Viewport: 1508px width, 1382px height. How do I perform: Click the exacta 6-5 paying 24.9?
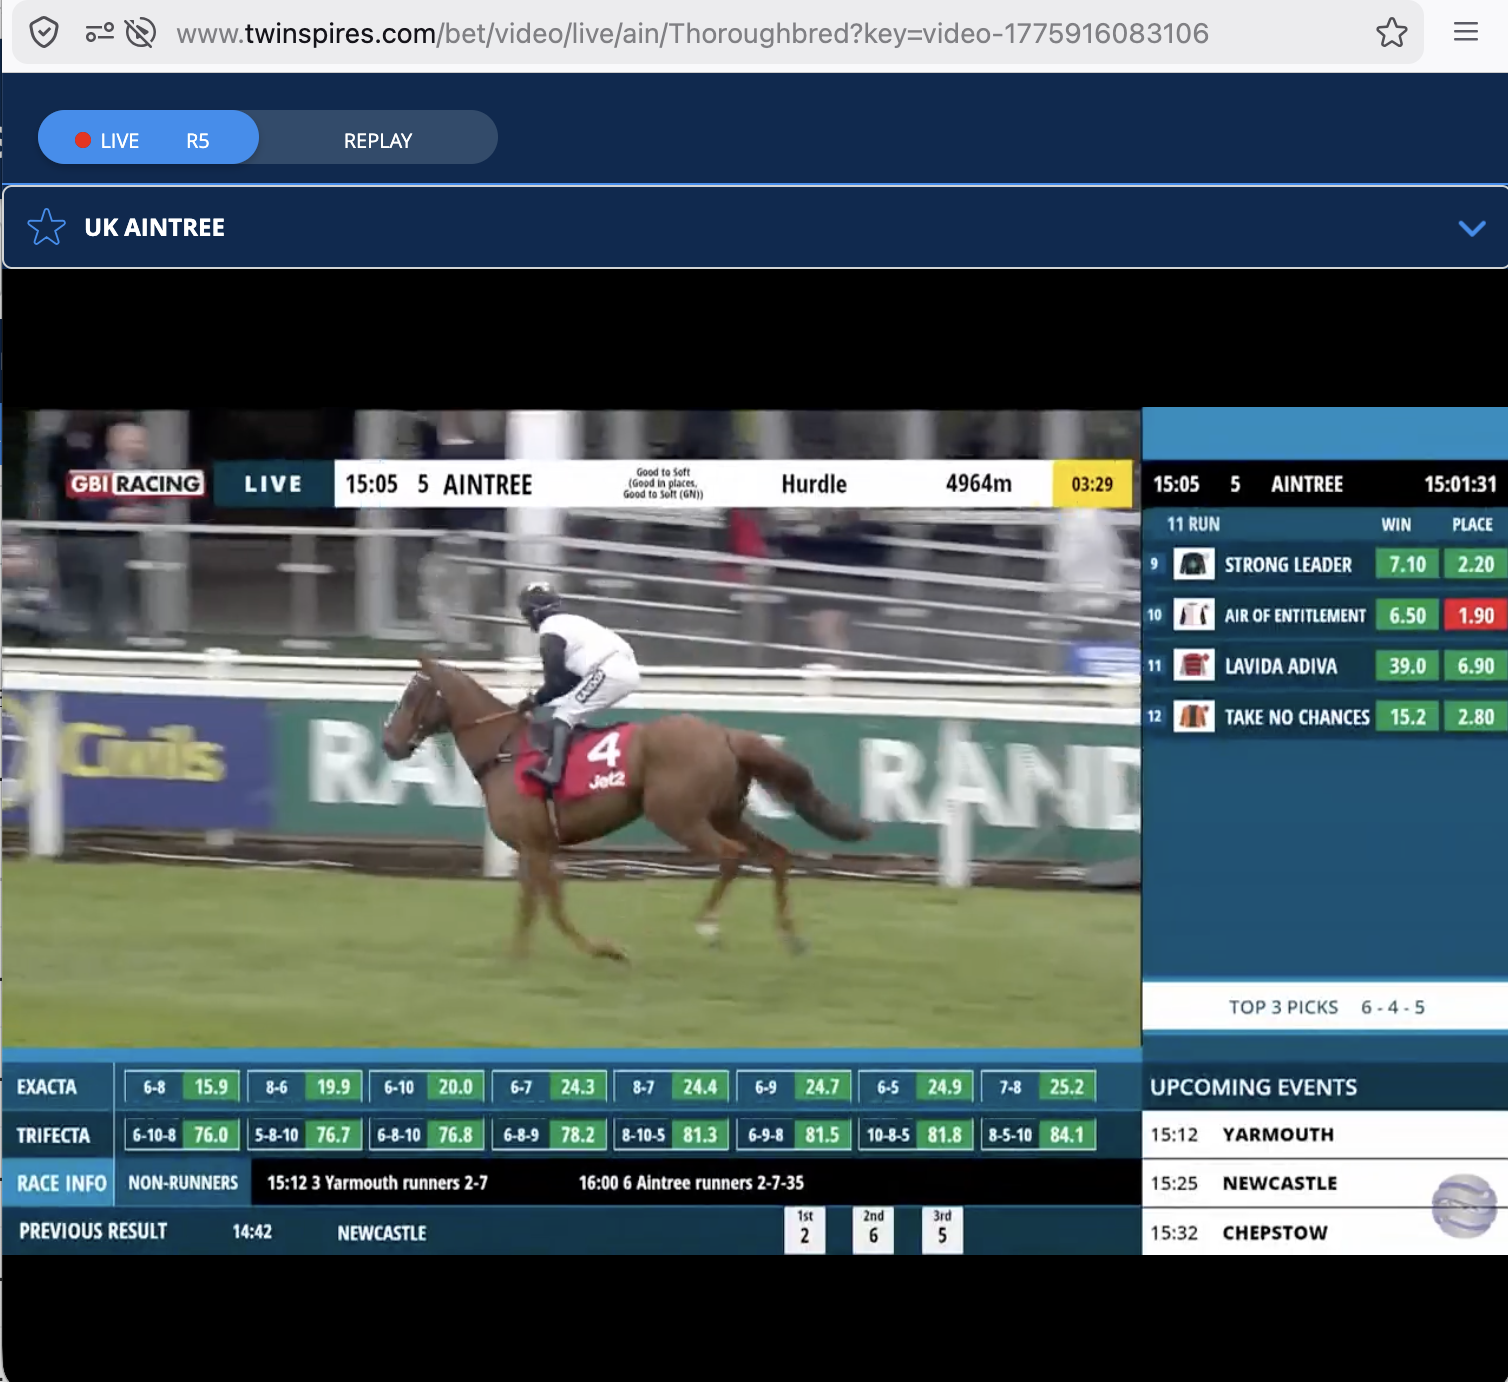[916, 1087]
